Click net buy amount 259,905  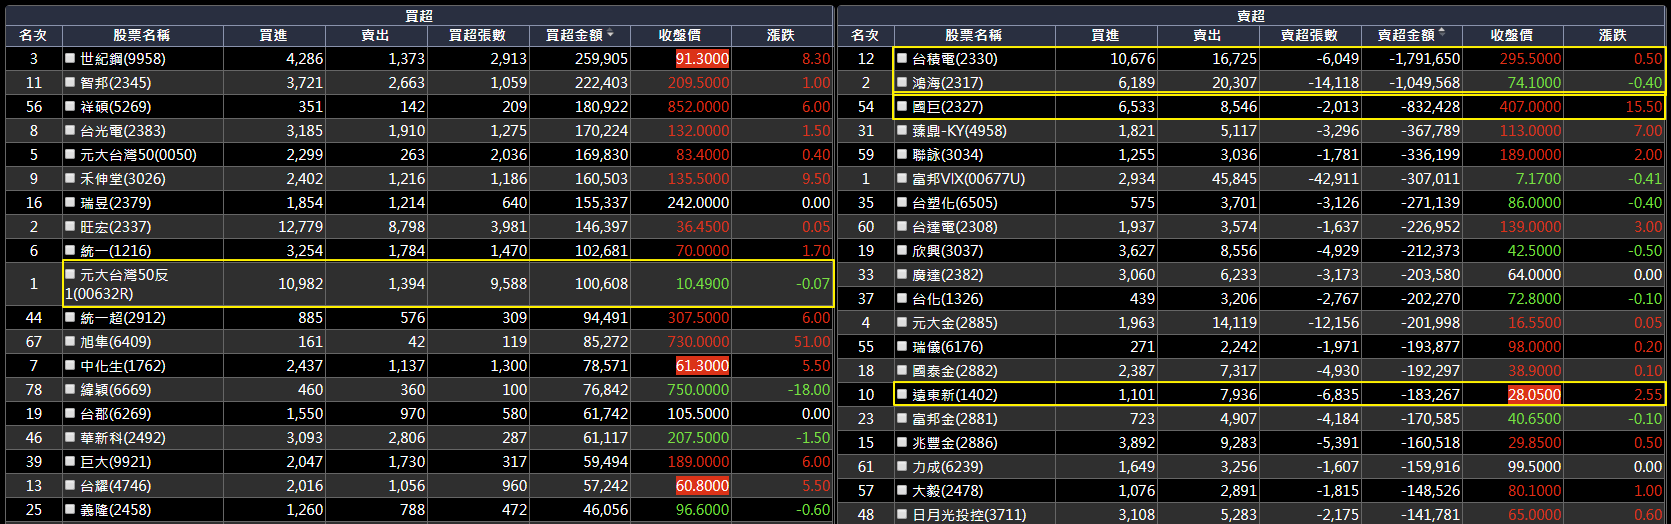tap(601, 59)
